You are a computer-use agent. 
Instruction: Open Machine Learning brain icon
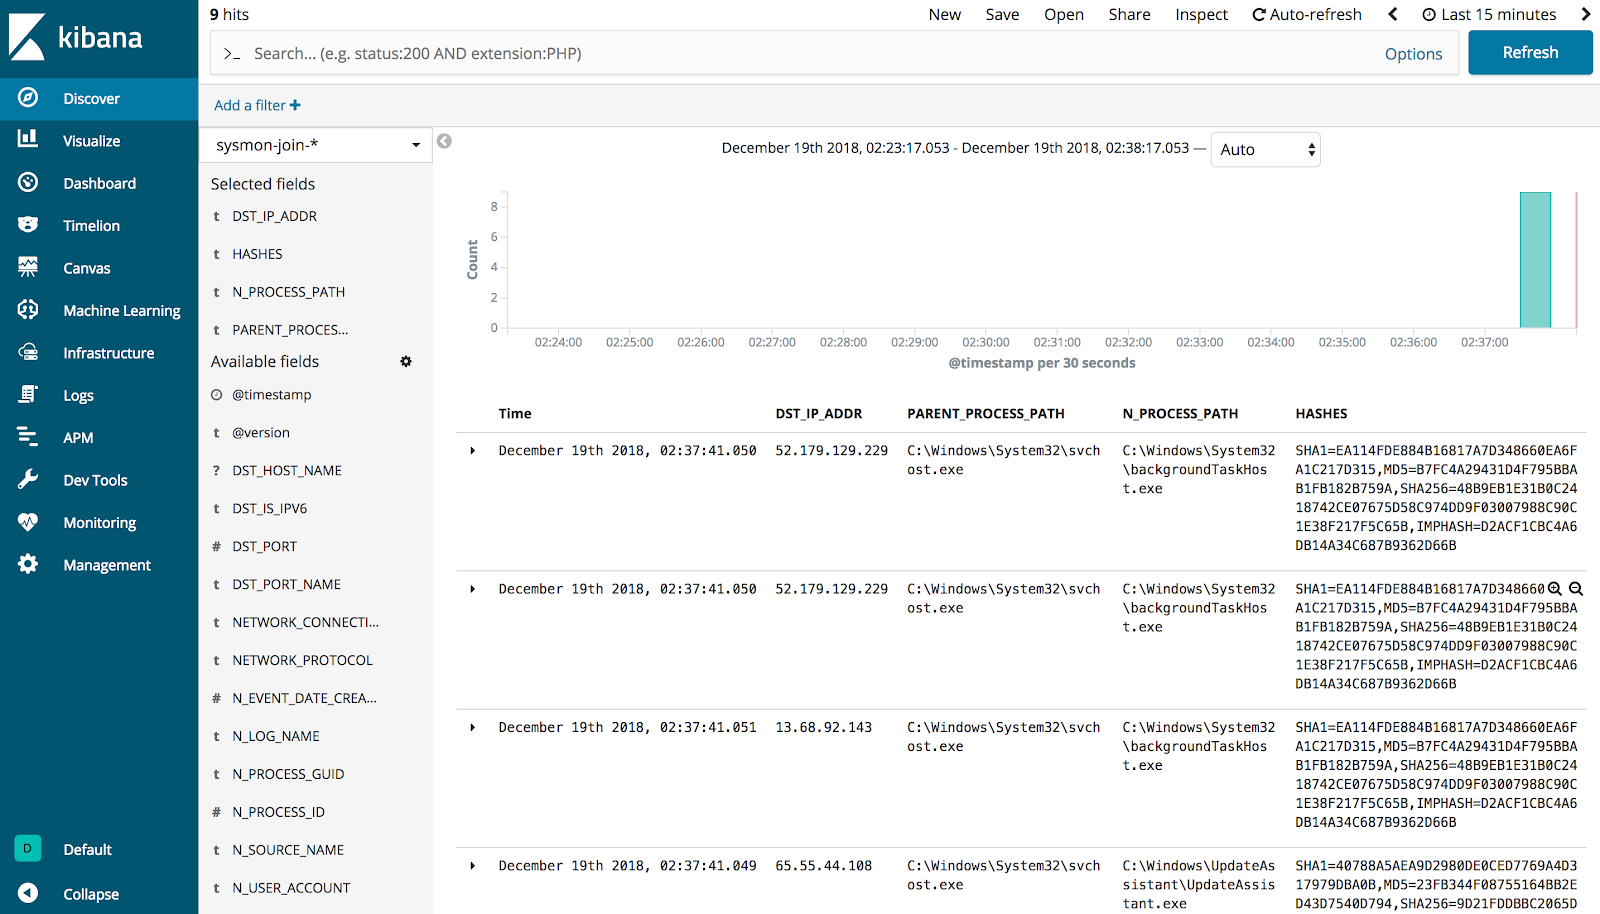click(28, 310)
